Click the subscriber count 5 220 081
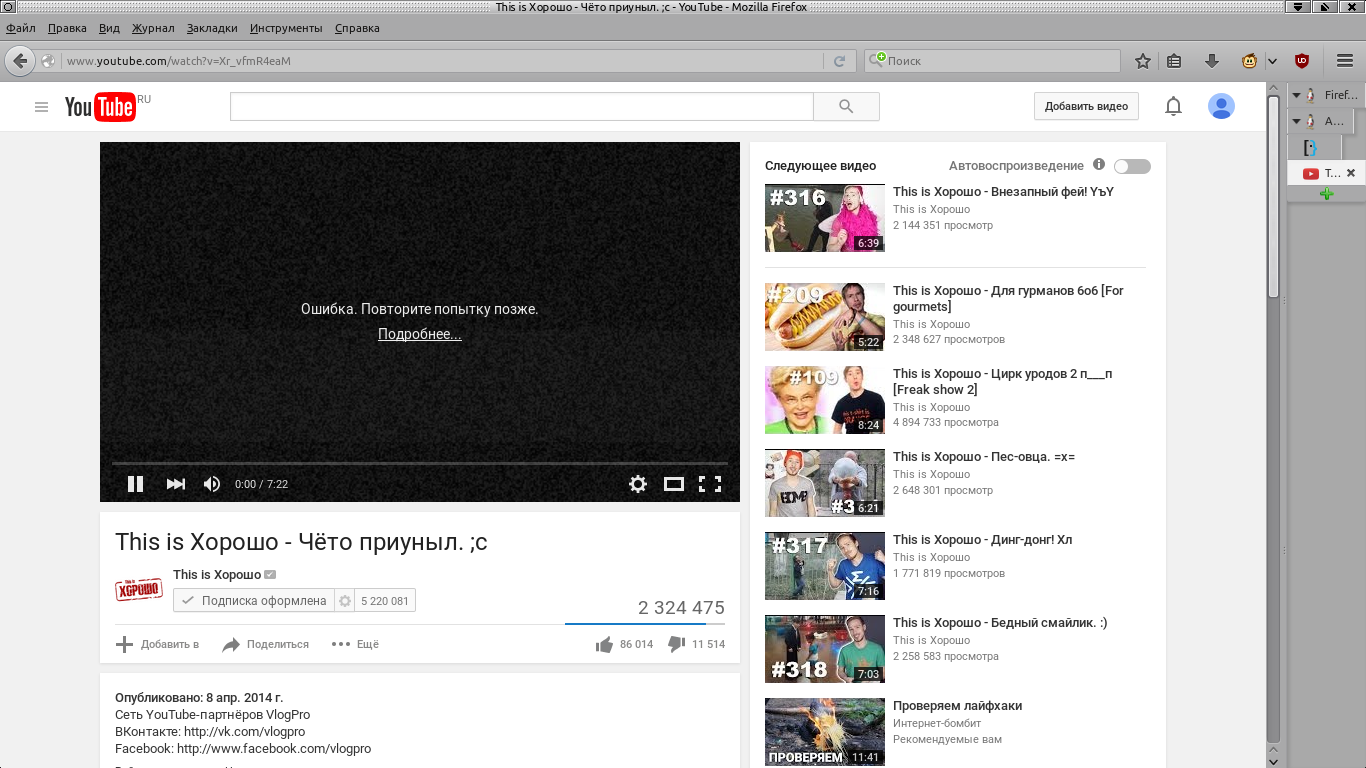 (x=385, y=601)
